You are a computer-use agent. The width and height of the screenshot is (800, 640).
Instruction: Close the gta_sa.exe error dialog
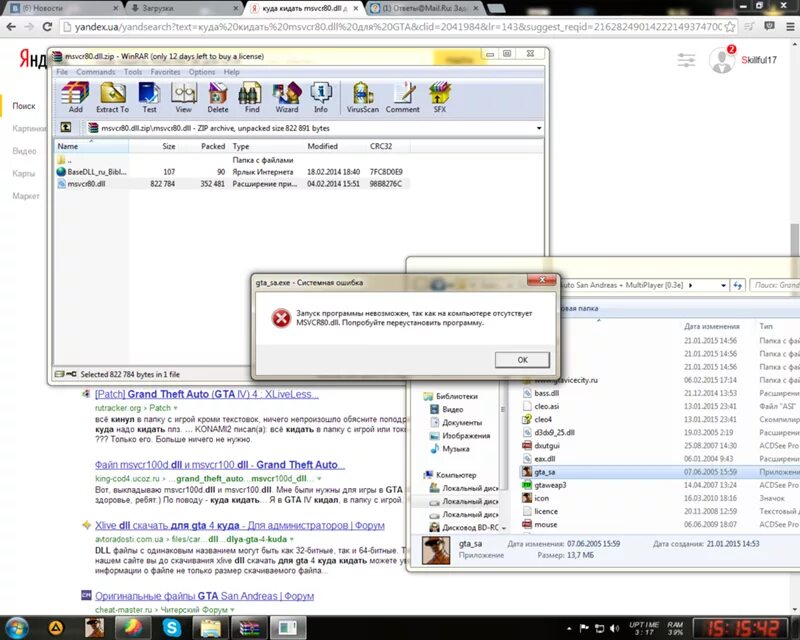[x=542, y=280]
